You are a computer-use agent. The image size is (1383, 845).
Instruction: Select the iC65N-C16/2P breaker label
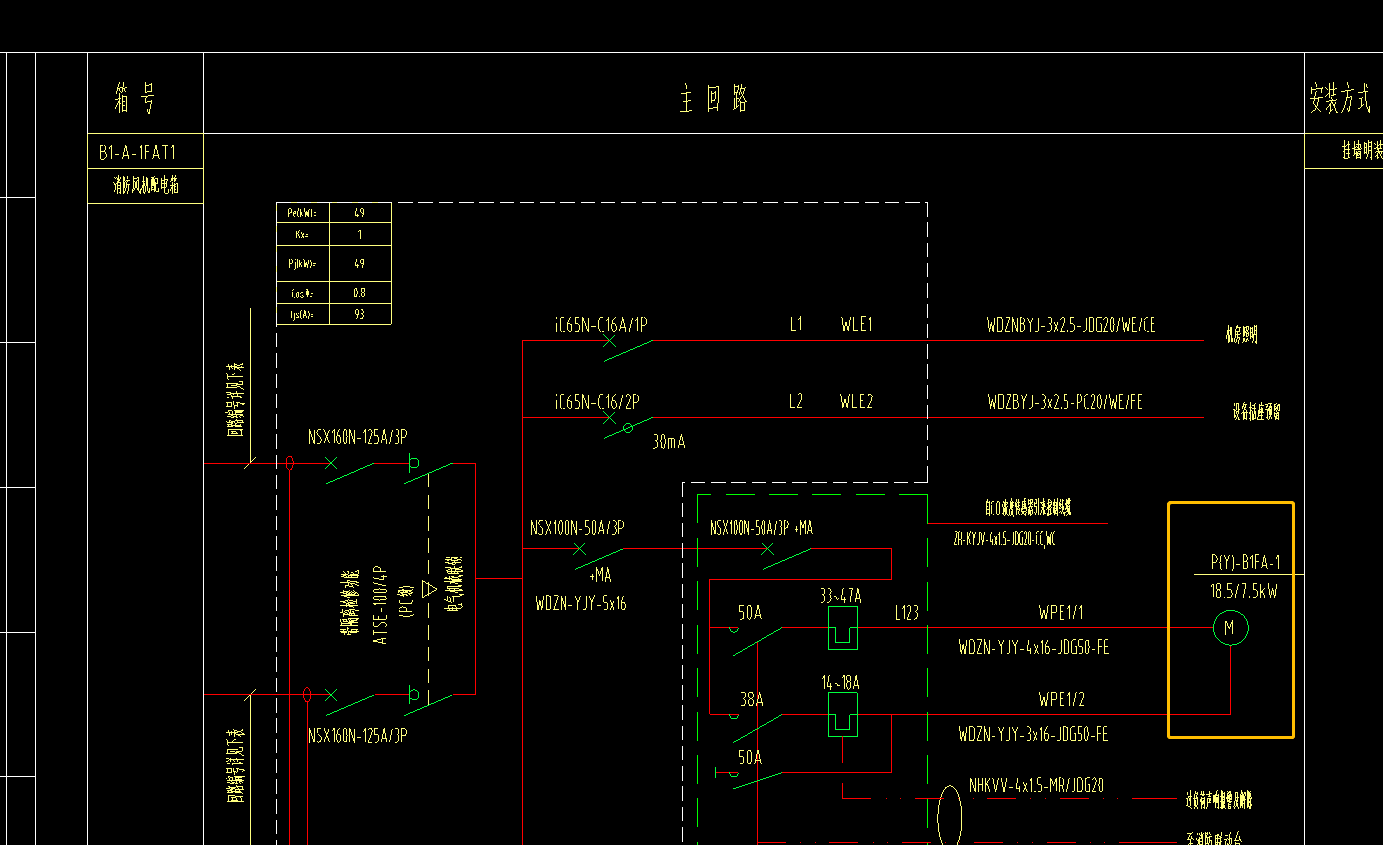pyautogui.click(x=597, y=402)
